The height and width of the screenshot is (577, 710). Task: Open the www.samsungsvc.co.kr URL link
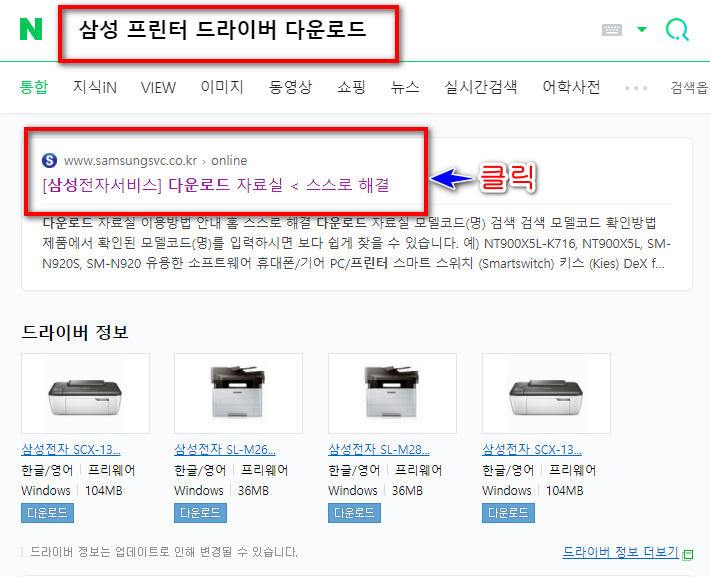(155, 160)
